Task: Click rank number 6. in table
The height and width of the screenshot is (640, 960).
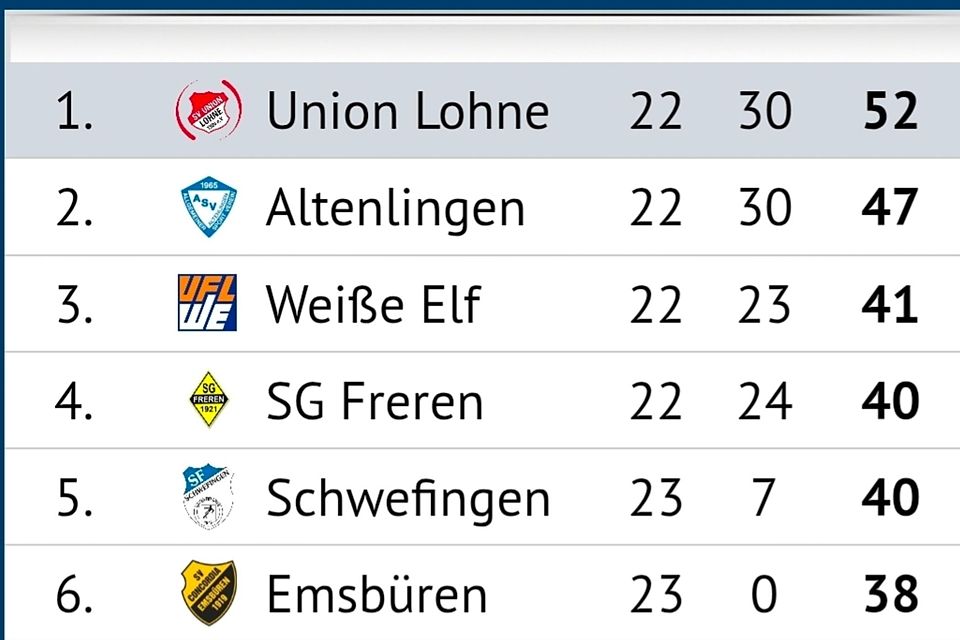Action: tap(74, 595)
